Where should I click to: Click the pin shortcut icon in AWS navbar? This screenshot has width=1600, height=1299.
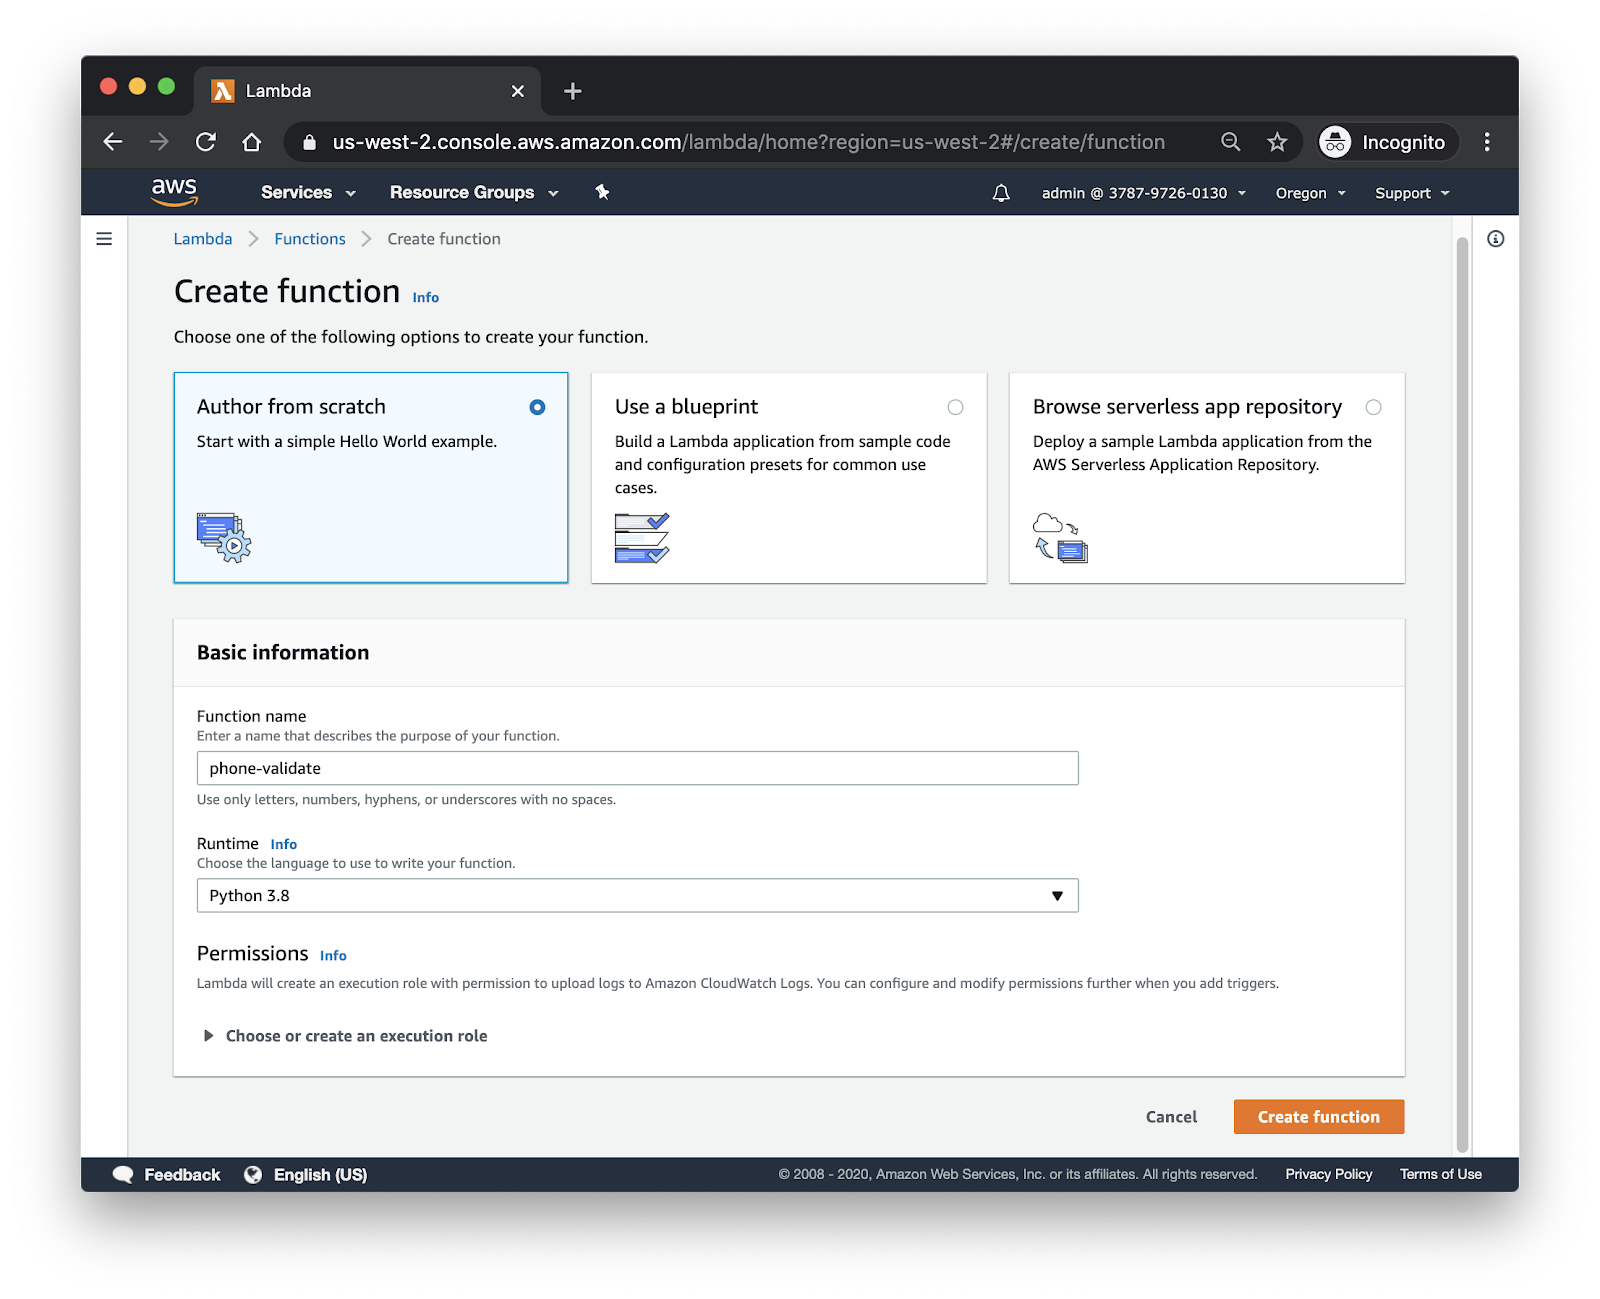point(602,192)
